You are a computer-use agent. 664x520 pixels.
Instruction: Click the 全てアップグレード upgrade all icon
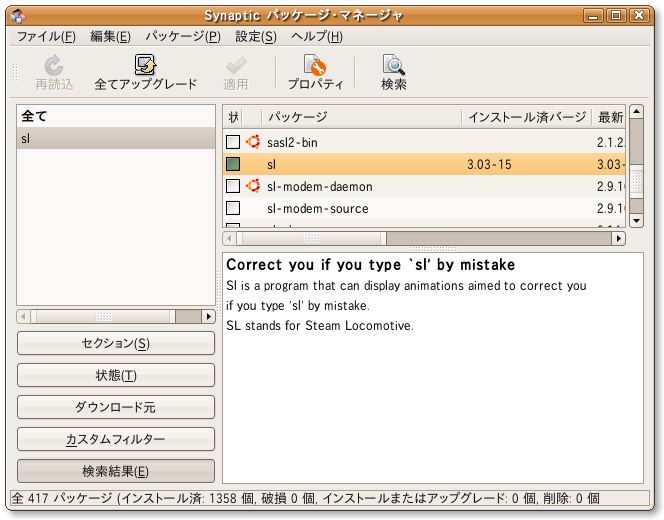tap(145, 65)
